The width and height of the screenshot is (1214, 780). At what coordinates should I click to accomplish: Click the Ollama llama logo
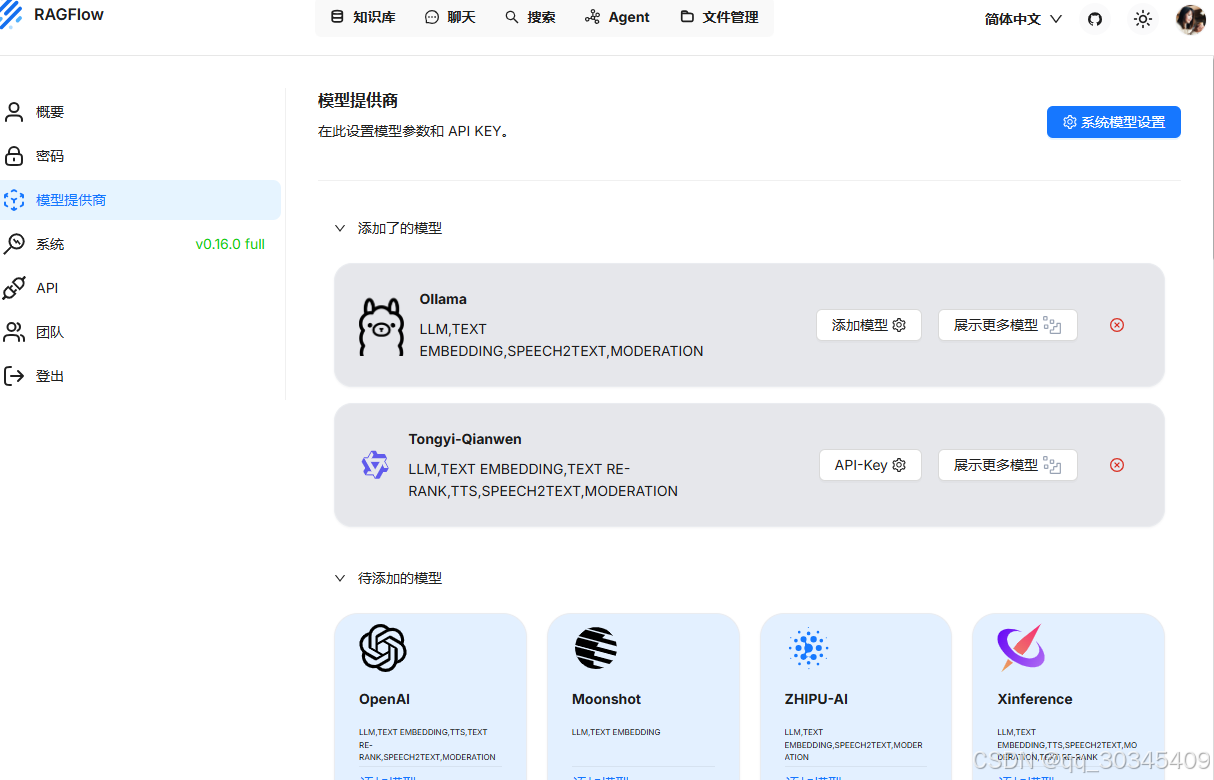(x=381, y=327)
